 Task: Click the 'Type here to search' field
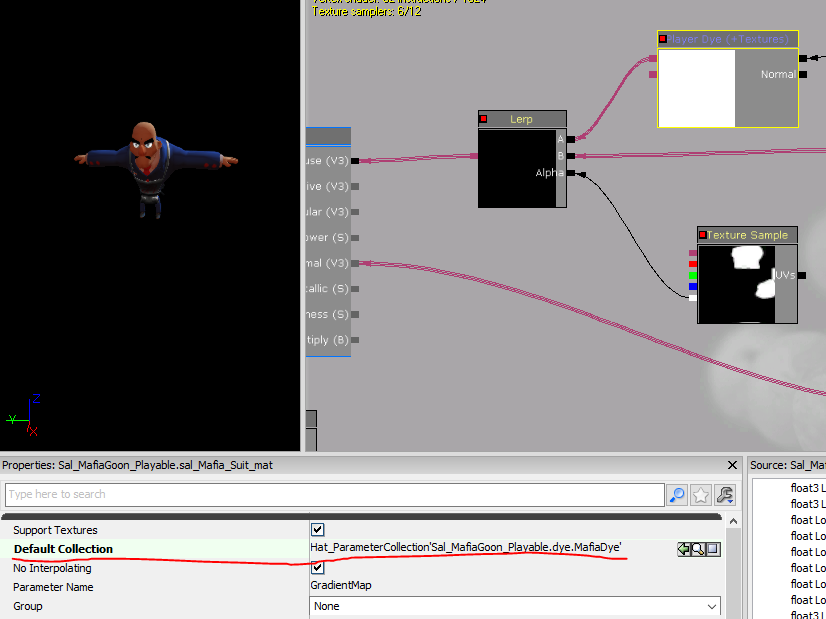(x=335, y=495)
